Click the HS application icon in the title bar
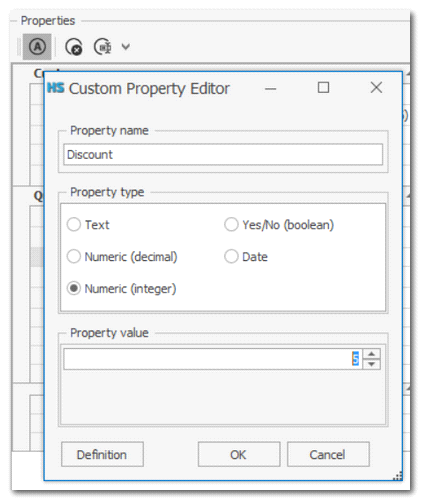Screen dimensions: 421x501 [x=55, y=88]
